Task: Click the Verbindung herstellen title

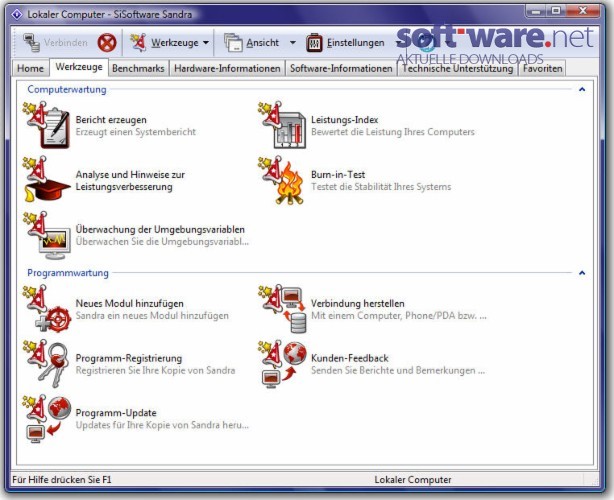Action: coord(358,303)
